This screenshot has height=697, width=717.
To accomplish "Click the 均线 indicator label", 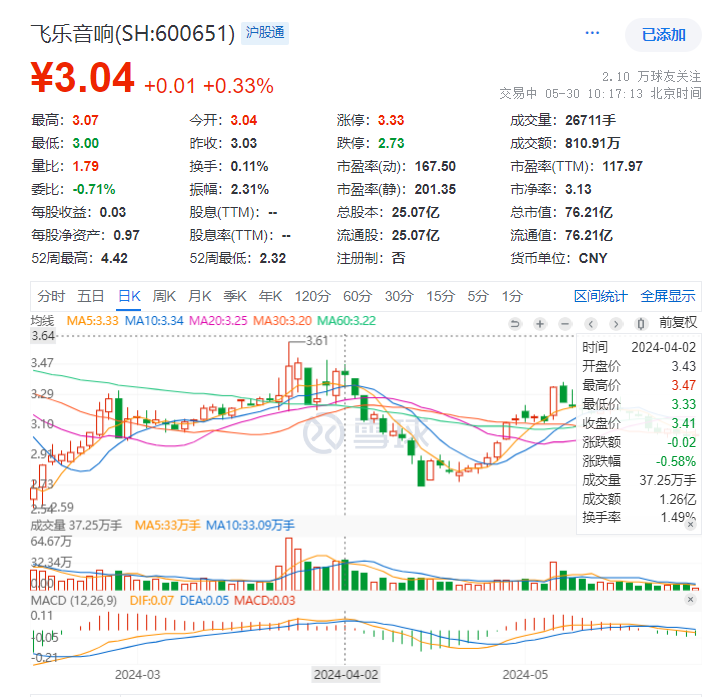I will pyautogui.click(x=43, y=321).
